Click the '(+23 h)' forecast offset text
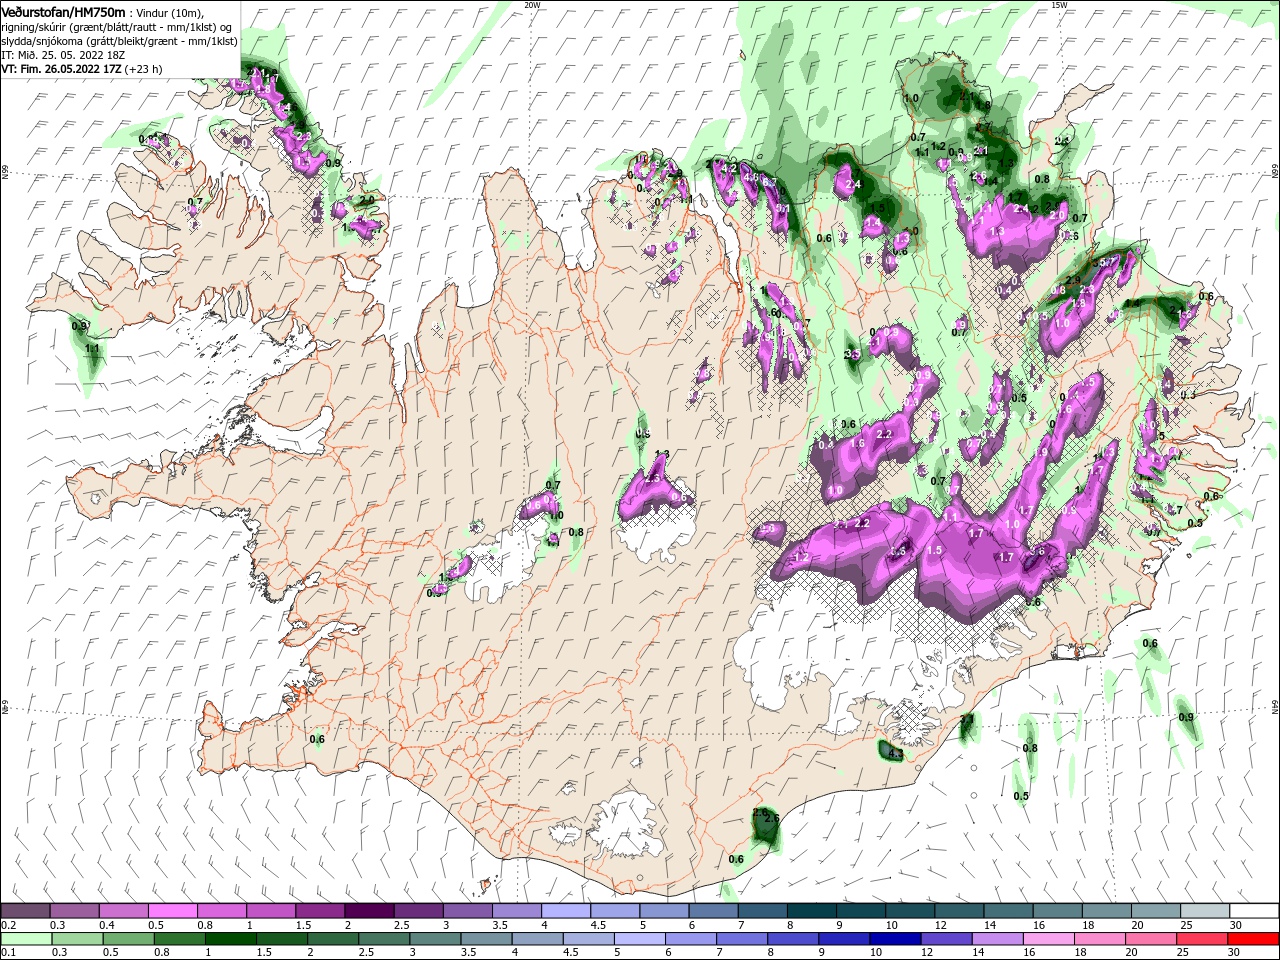The image size is (1280, 960). pos(143,69)
